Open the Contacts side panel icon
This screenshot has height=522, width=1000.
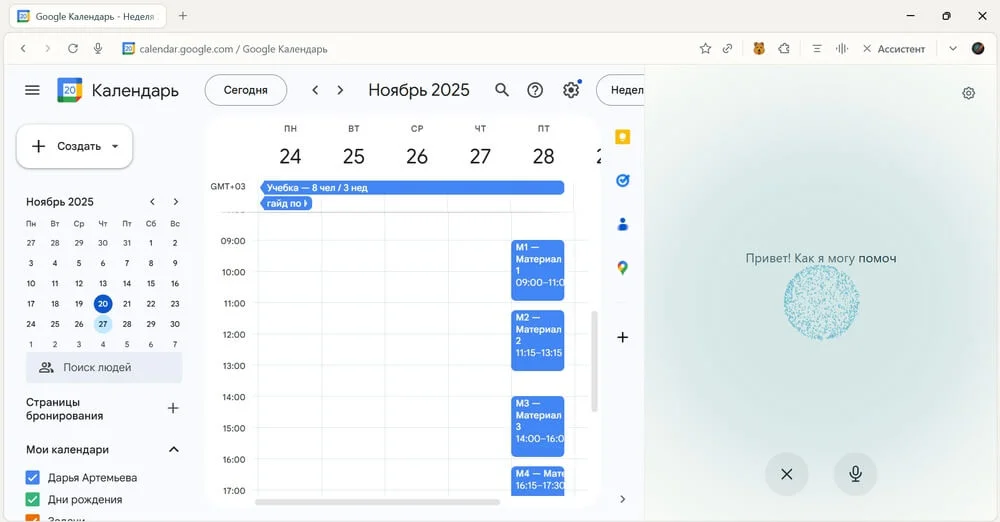point(622,224)
